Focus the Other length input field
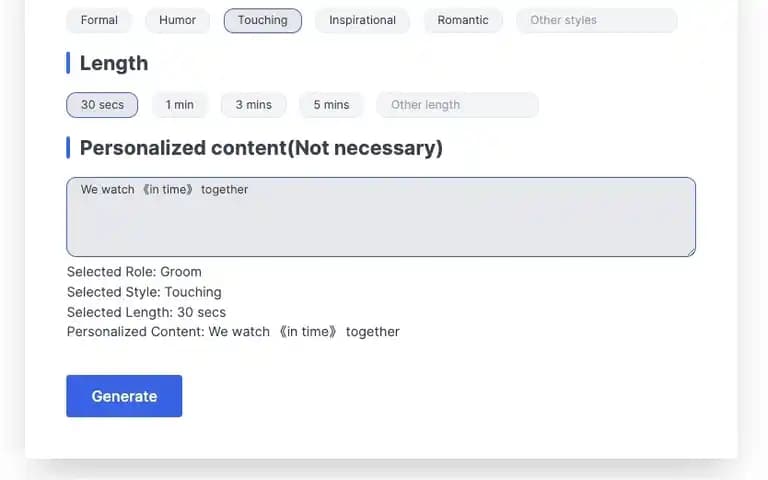 click(457, 105)
